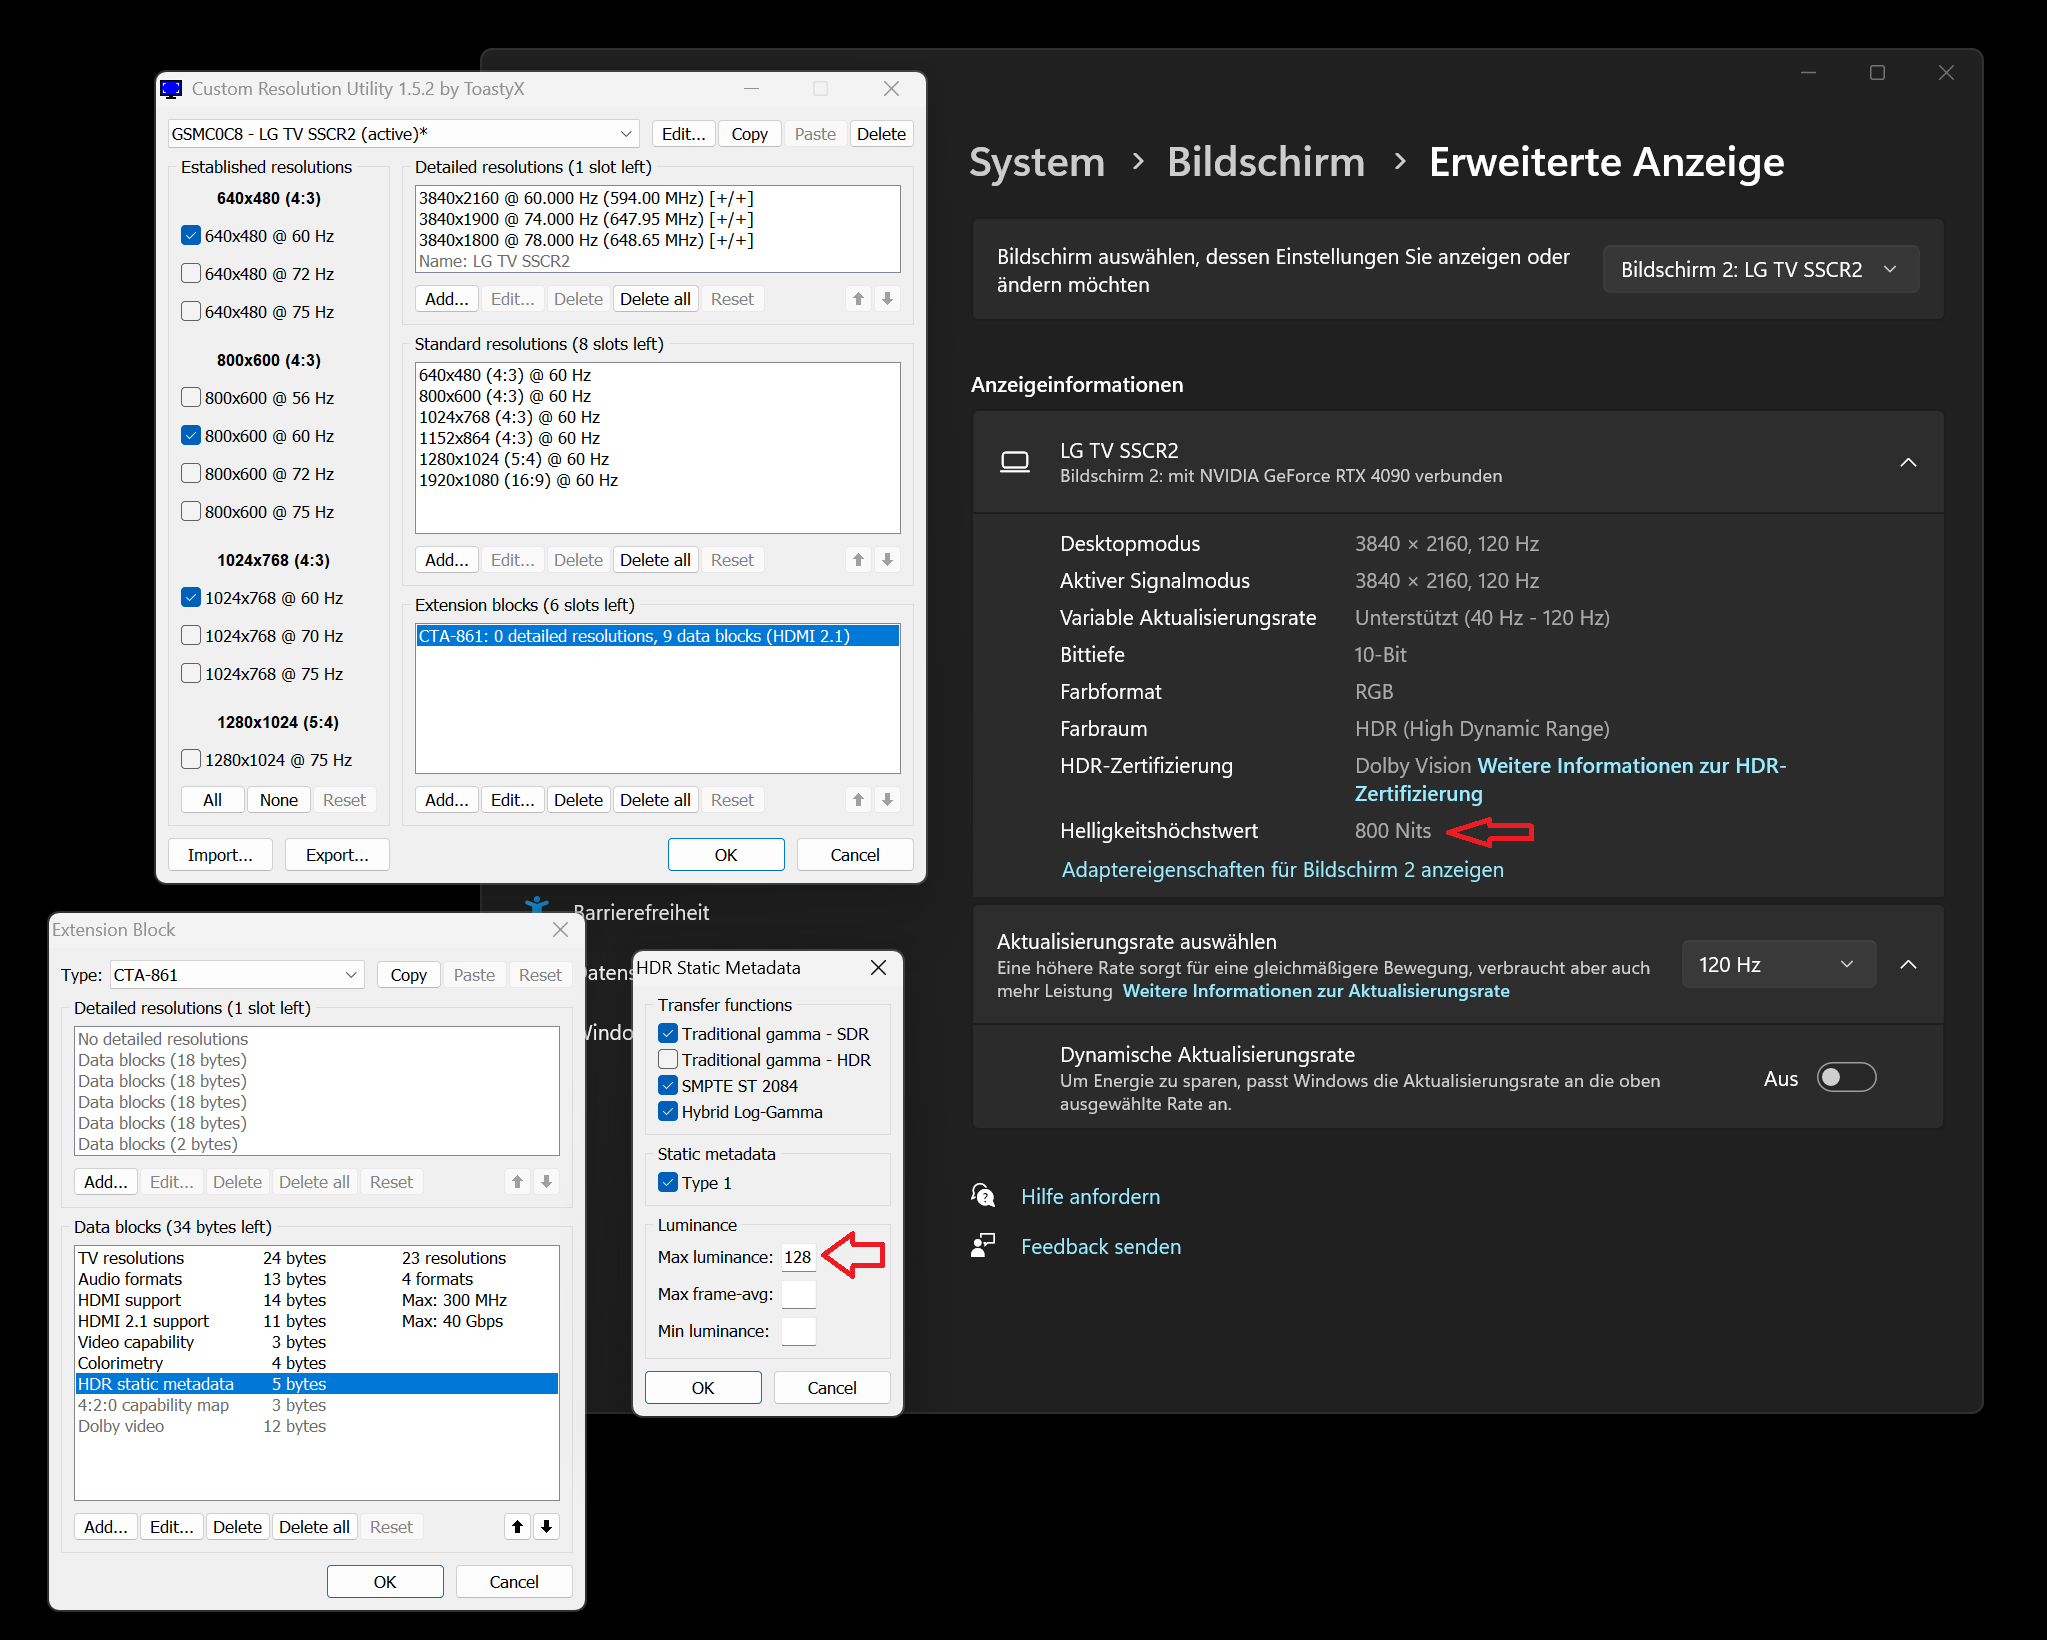Click the Hilfe anfordern help icon
Image resolution: width=2047 pixels, height=1640 pixels.
click(983, 1195)
